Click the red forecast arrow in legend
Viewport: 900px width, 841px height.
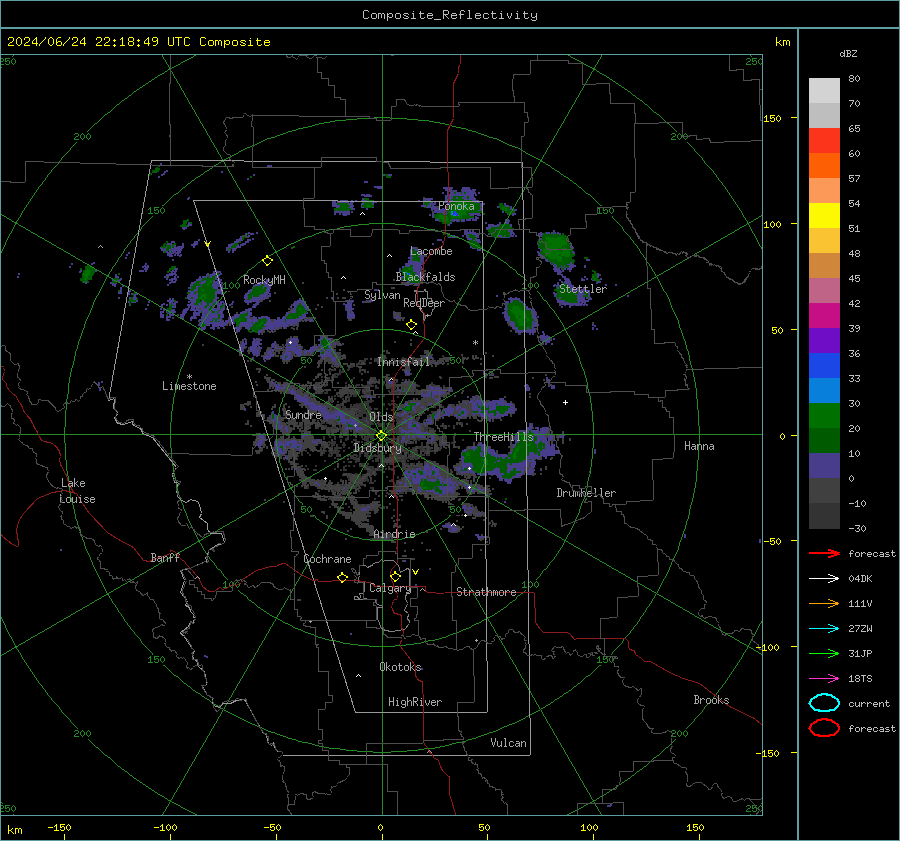(824, 553)
